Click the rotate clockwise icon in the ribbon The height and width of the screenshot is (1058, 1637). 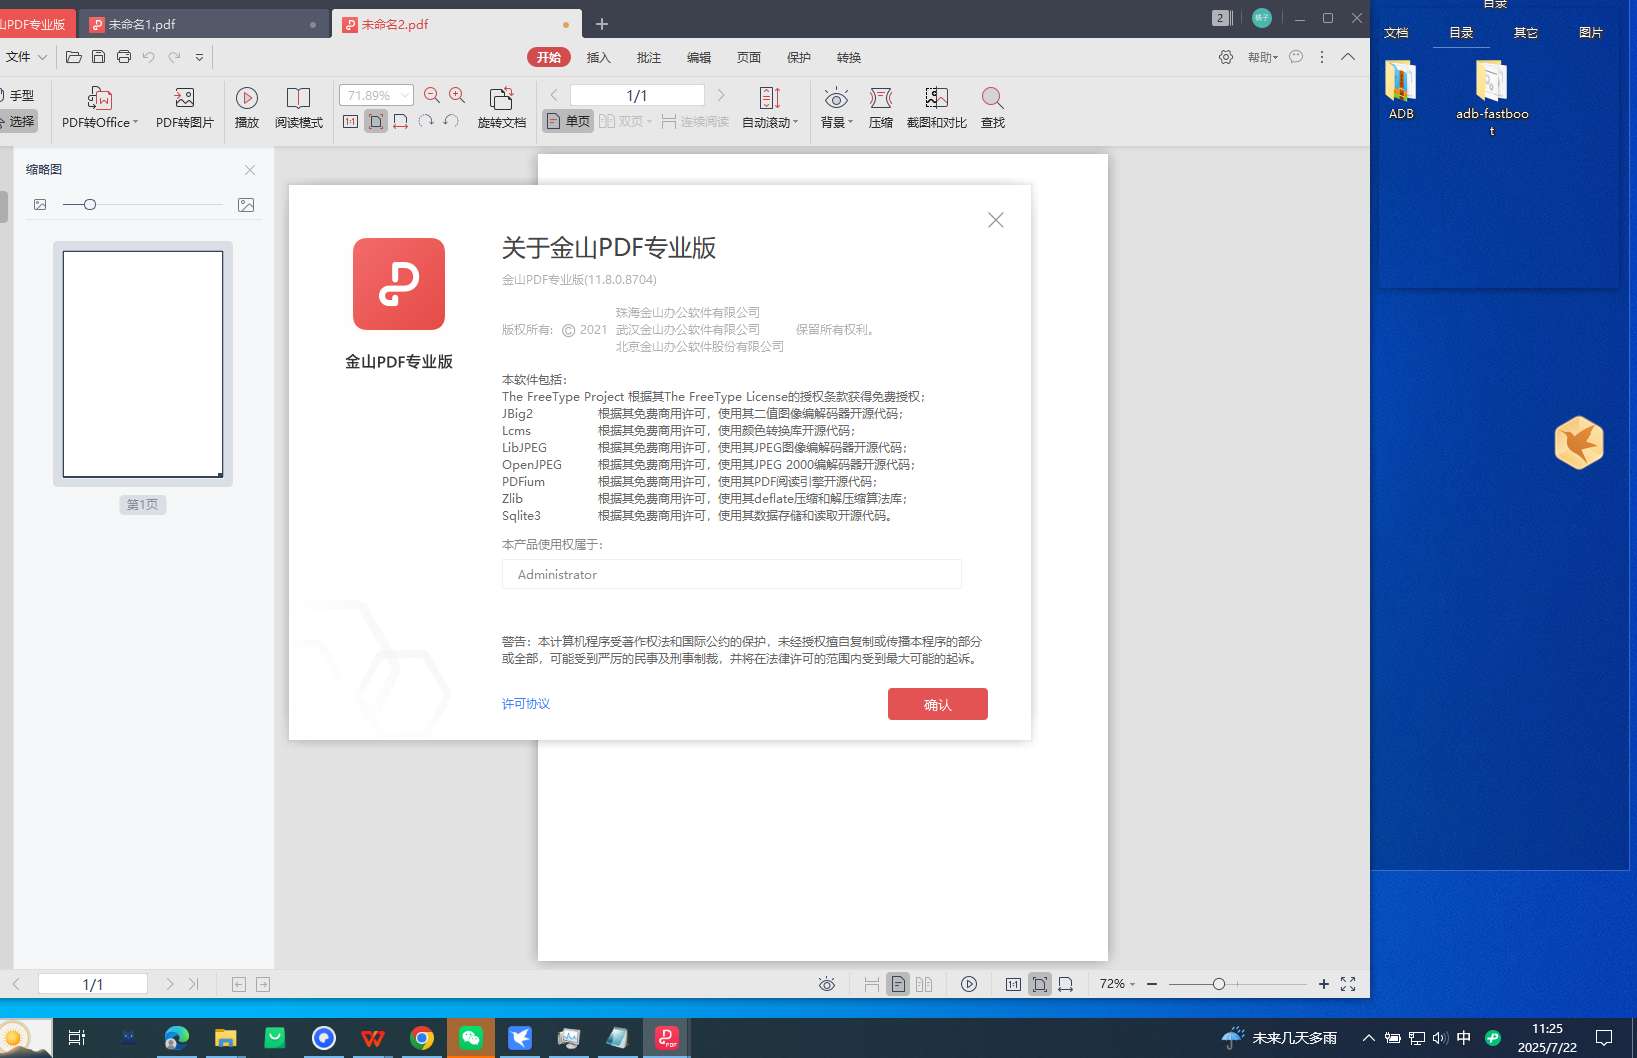click(x=425, y=121)
